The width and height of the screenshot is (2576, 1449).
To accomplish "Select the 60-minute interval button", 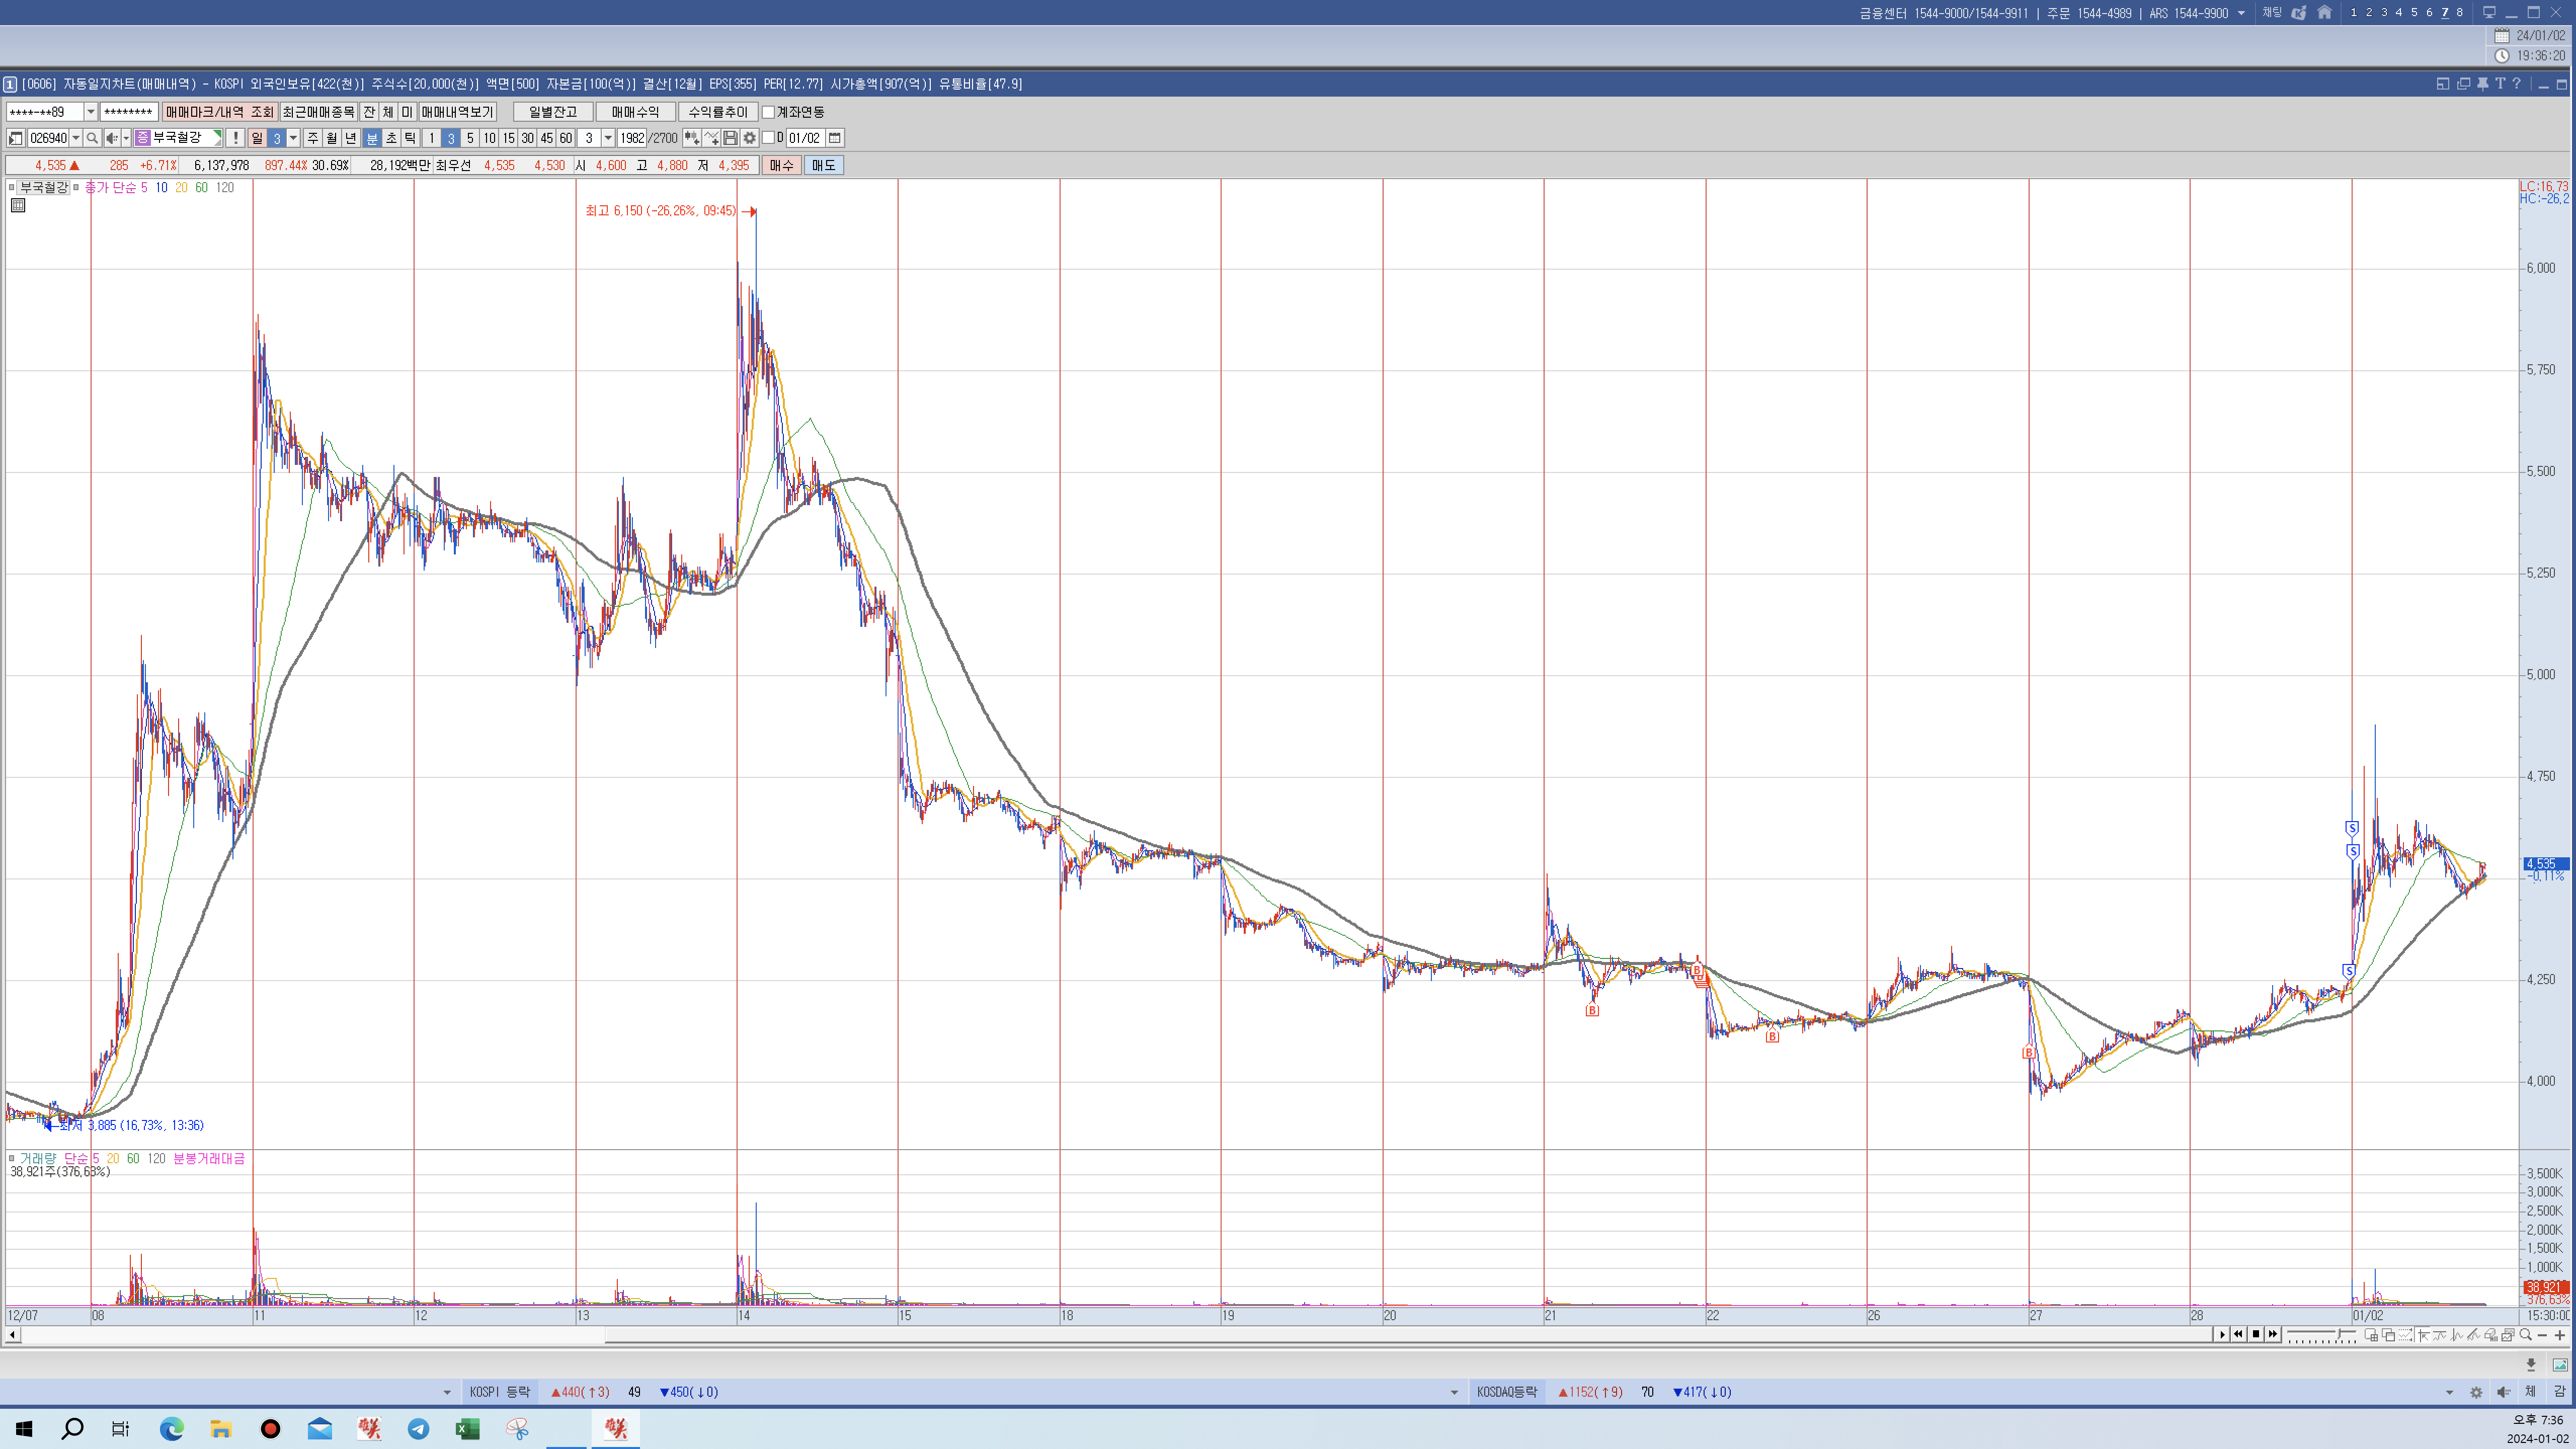I will click(x=566, y=138).
